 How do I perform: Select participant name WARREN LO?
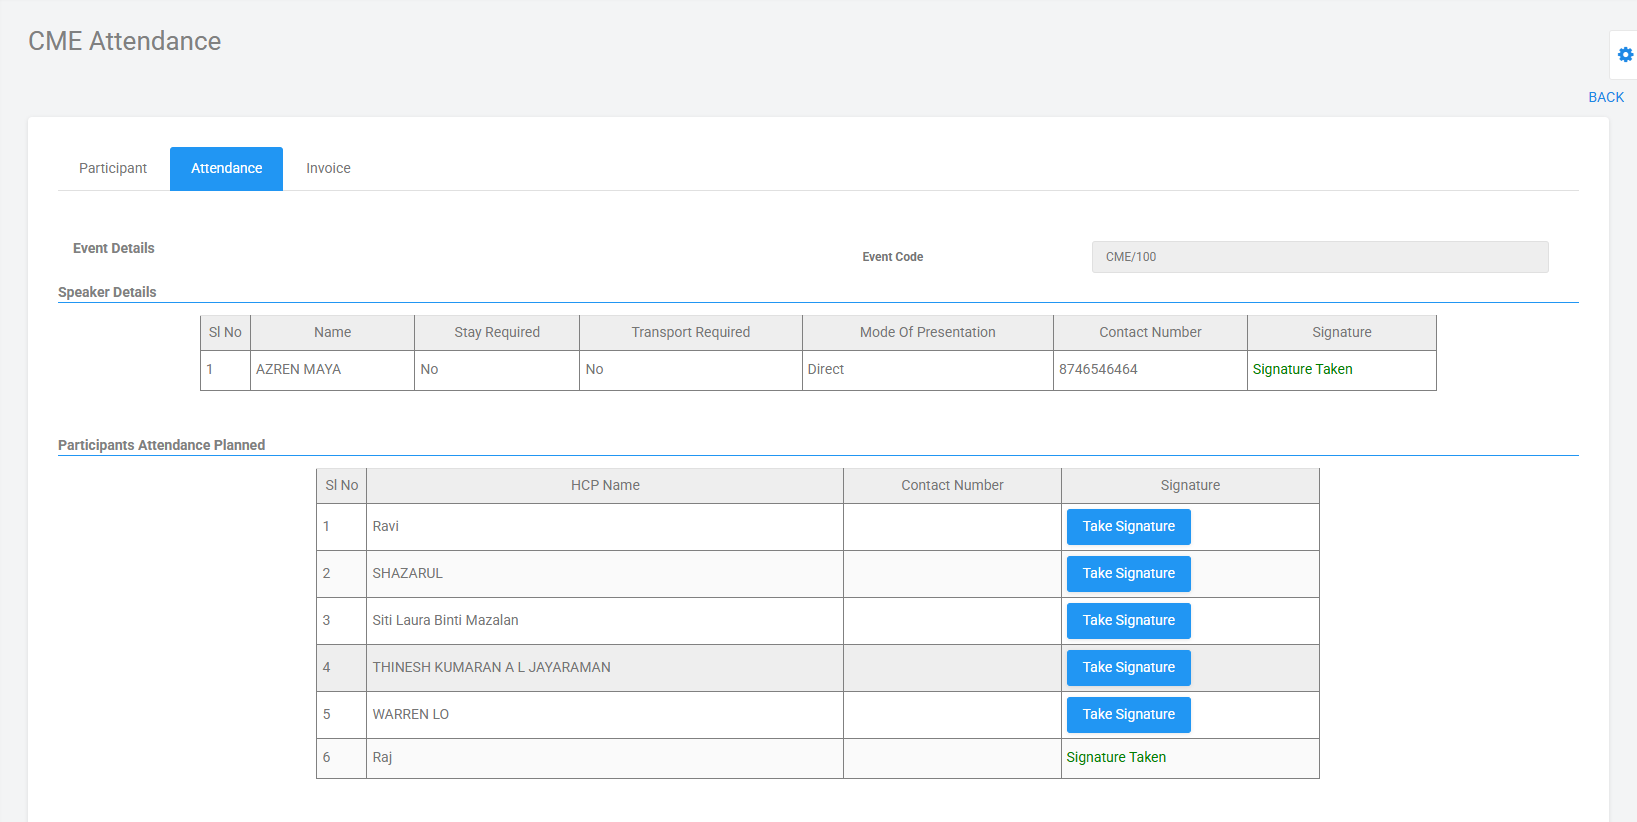tap(410, 714)
